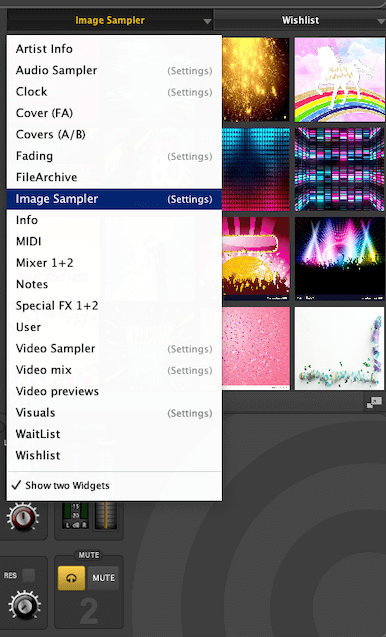
Task: Pick the neon equalizer room thumbnail
Action: 339,169
